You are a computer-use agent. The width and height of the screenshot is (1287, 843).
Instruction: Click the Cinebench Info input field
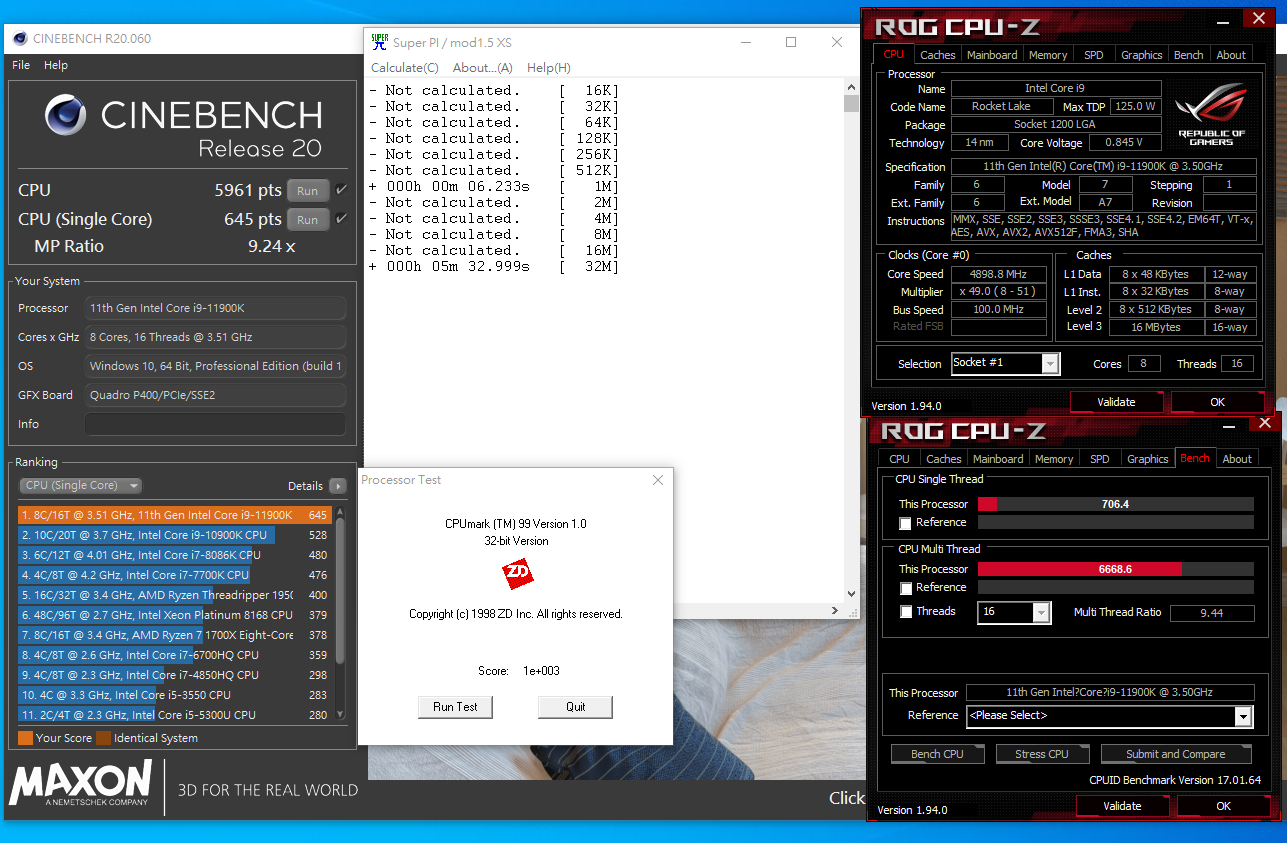(x=215, y=424)
